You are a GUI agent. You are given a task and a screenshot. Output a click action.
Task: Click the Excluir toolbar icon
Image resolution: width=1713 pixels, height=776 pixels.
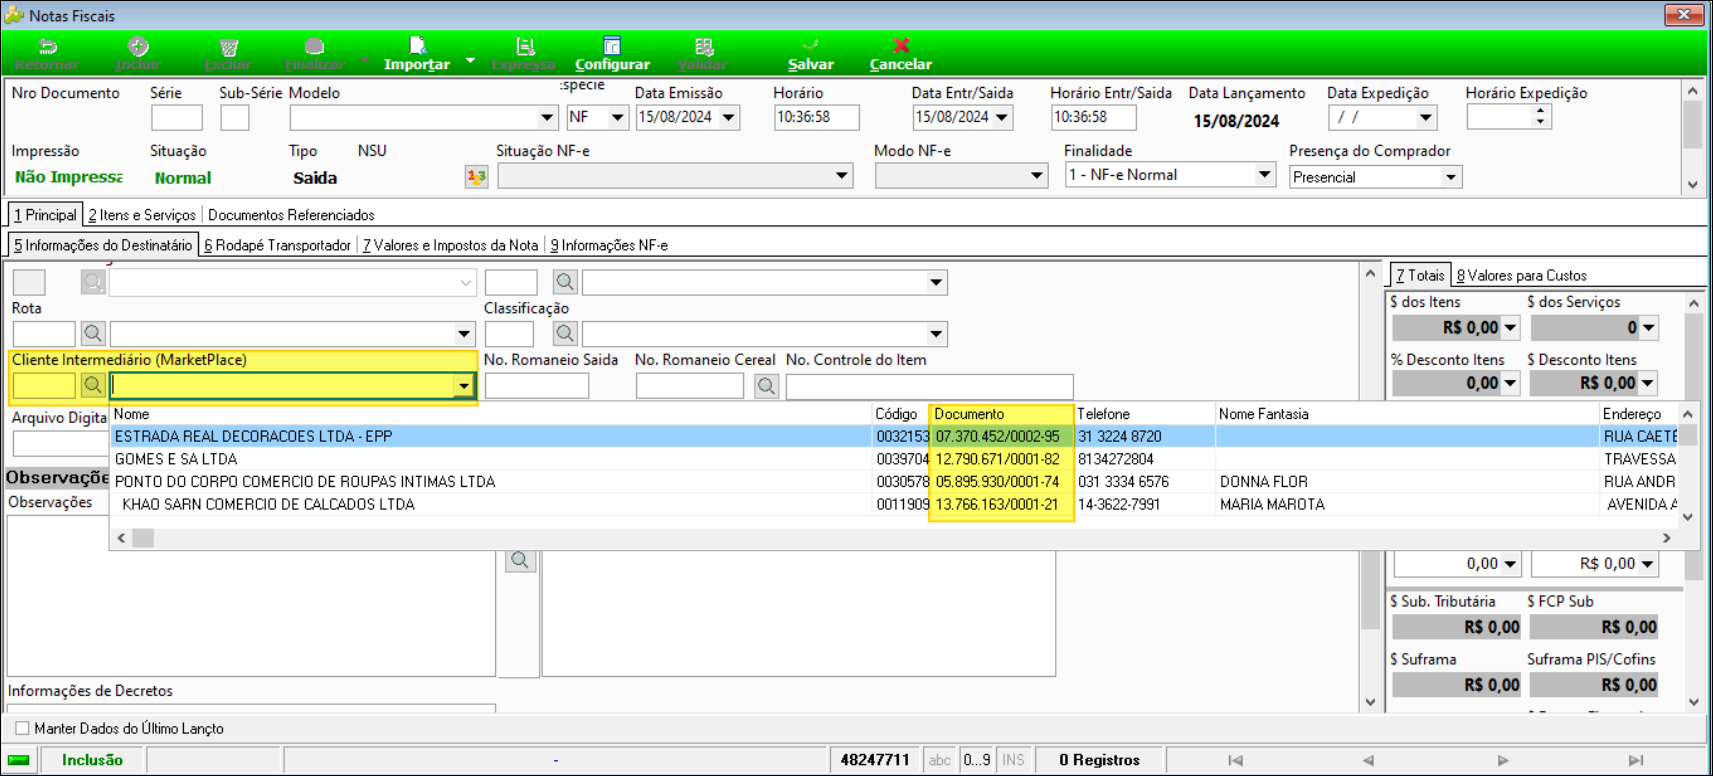coord(228,47)
